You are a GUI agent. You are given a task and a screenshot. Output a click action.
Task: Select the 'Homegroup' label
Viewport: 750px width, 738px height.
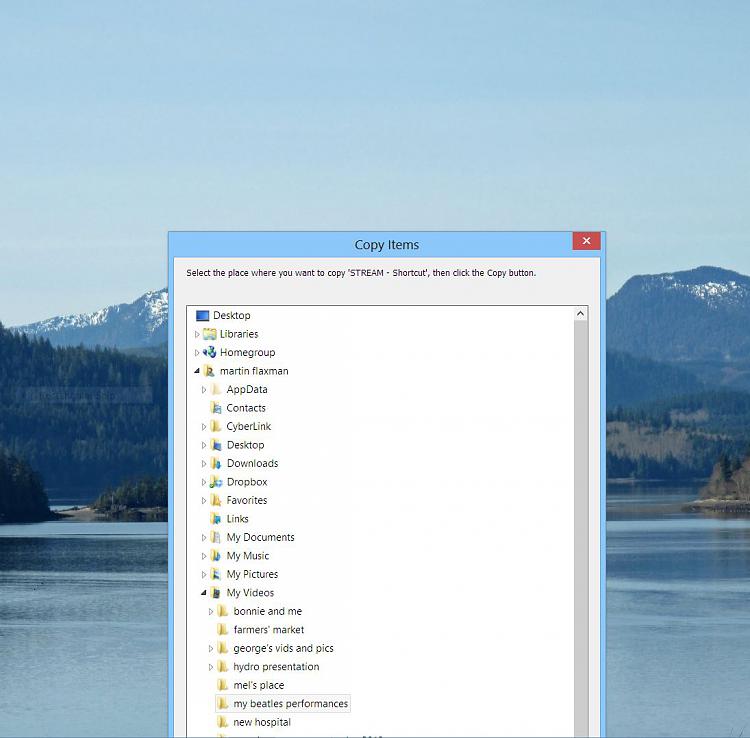tap(247, 352)
